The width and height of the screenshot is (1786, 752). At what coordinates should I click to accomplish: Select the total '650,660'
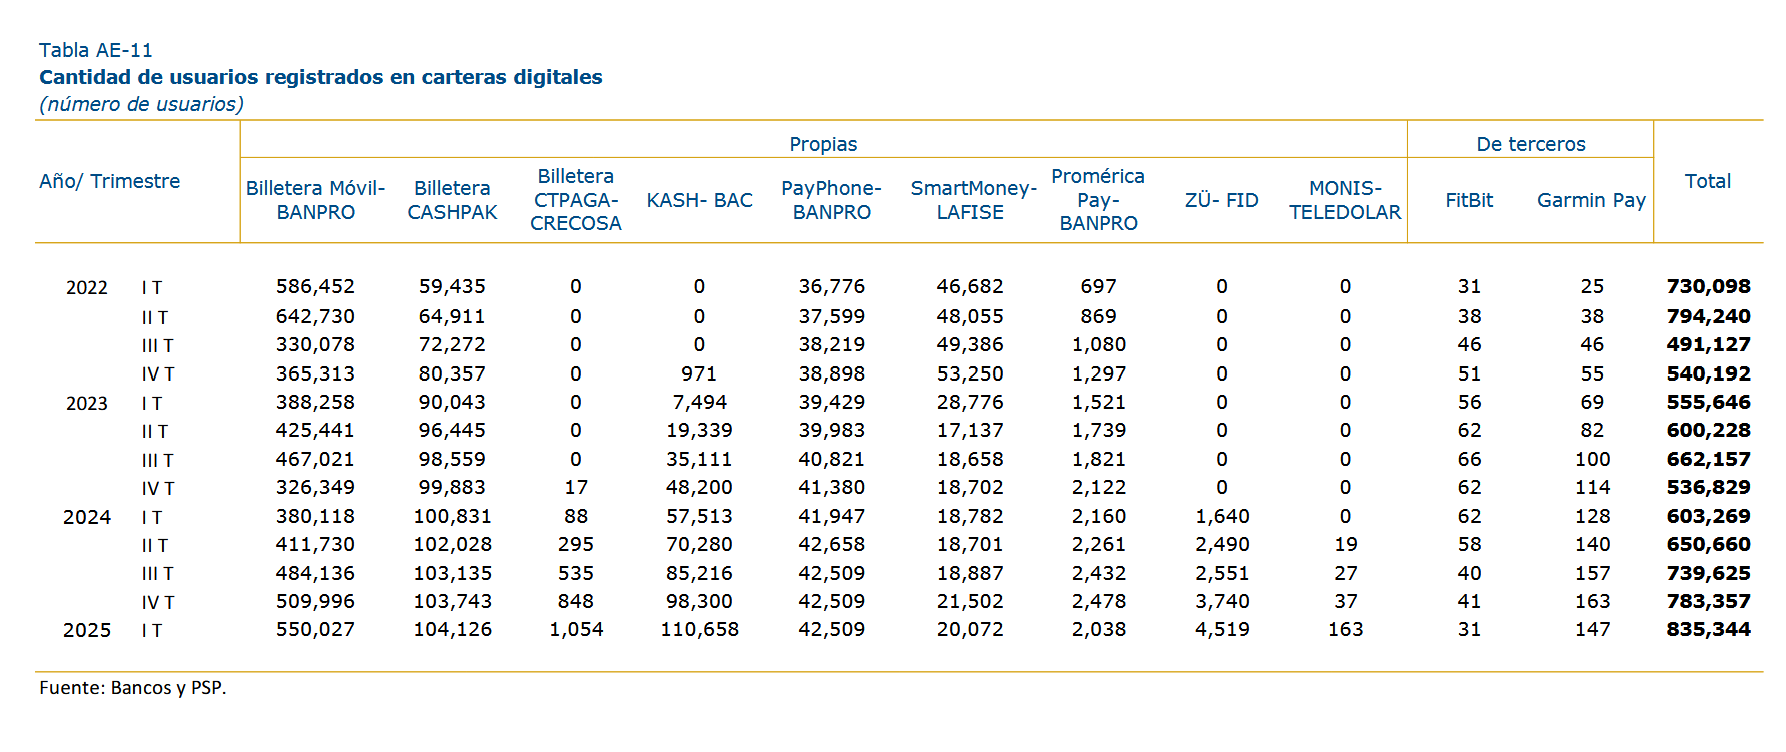coord(1708,545)
